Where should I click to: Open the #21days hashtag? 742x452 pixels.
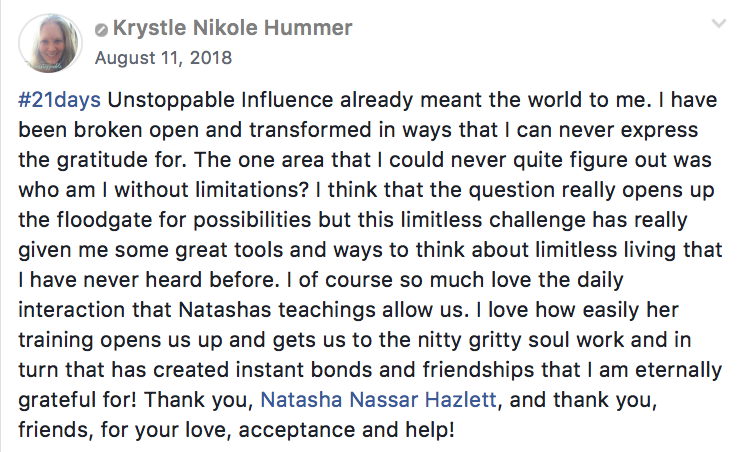(x=60, y=103)
